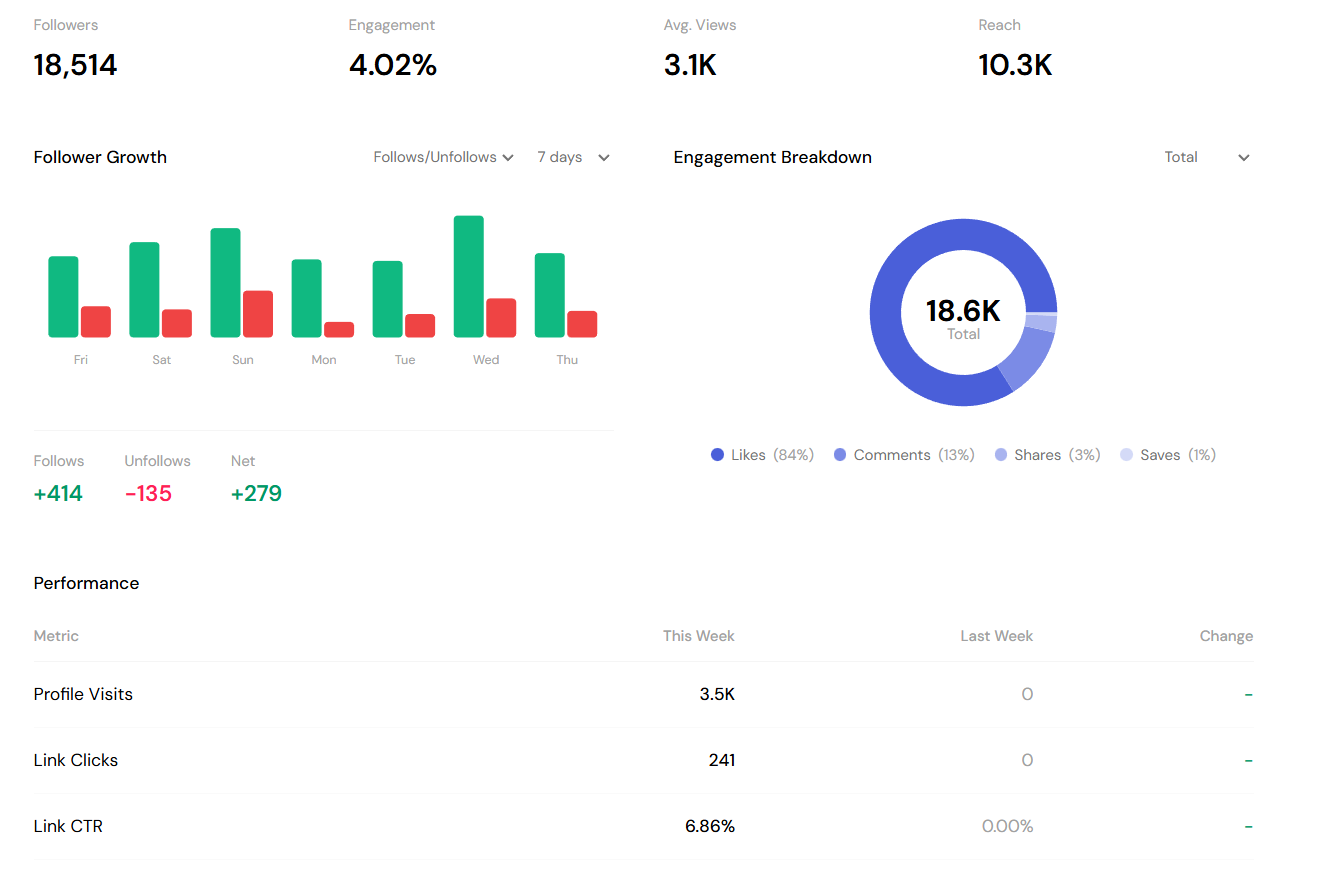This screenshot has width=1320, height=881.
Task: Select the Likes legend dot
Action: tap(717, 454)
